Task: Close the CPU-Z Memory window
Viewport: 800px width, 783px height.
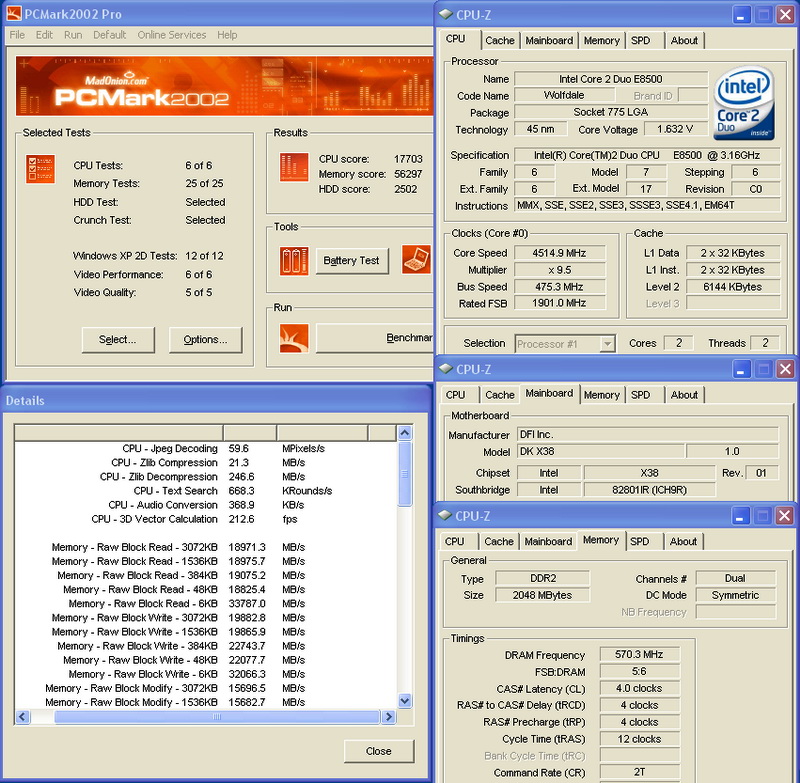Action: (784, 516)
